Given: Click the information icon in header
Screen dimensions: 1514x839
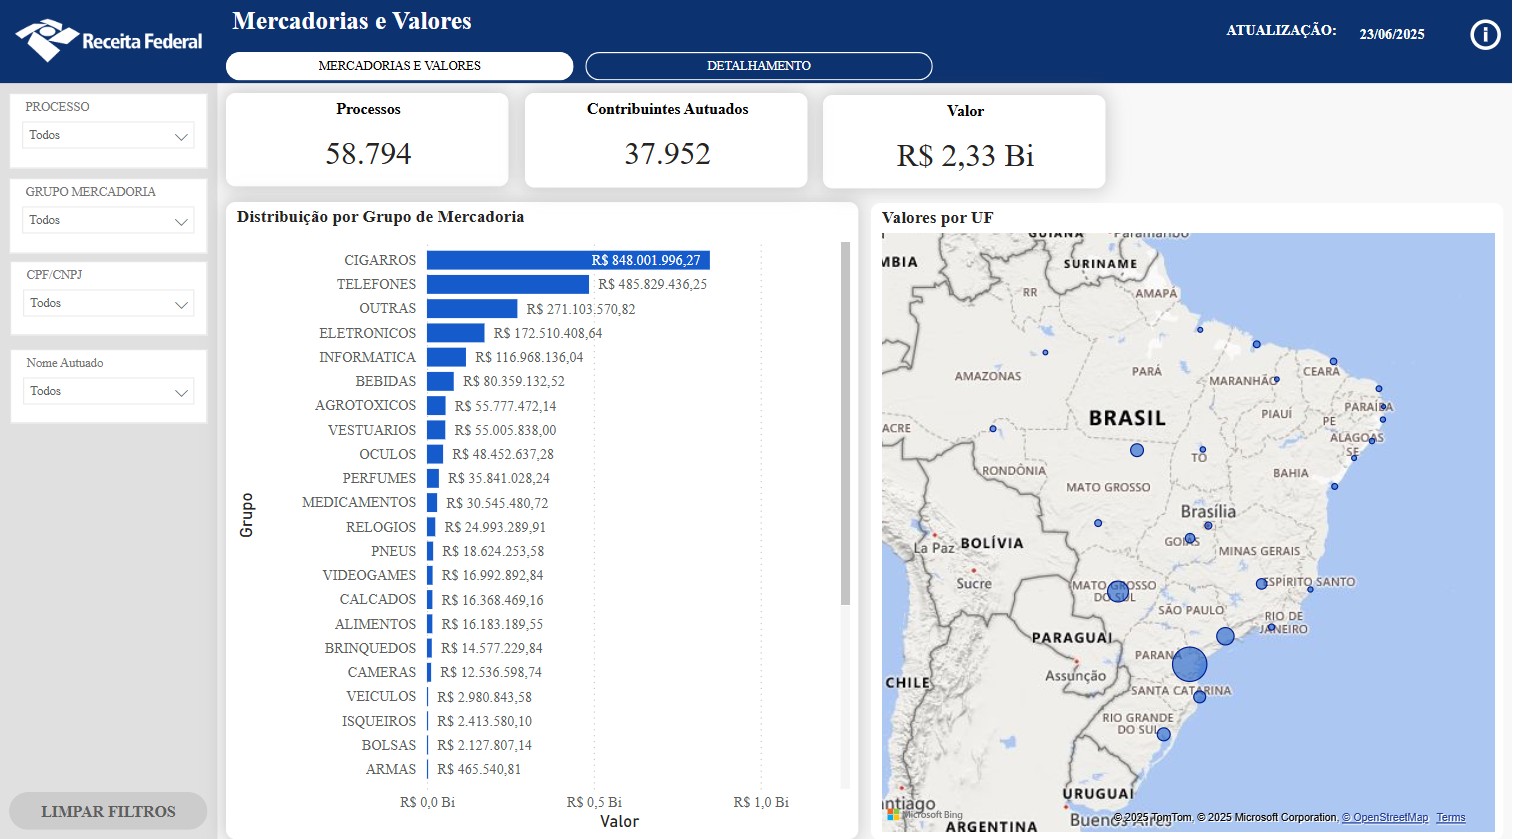Looking at the screenshot, I should click(x=1485, y=35).
